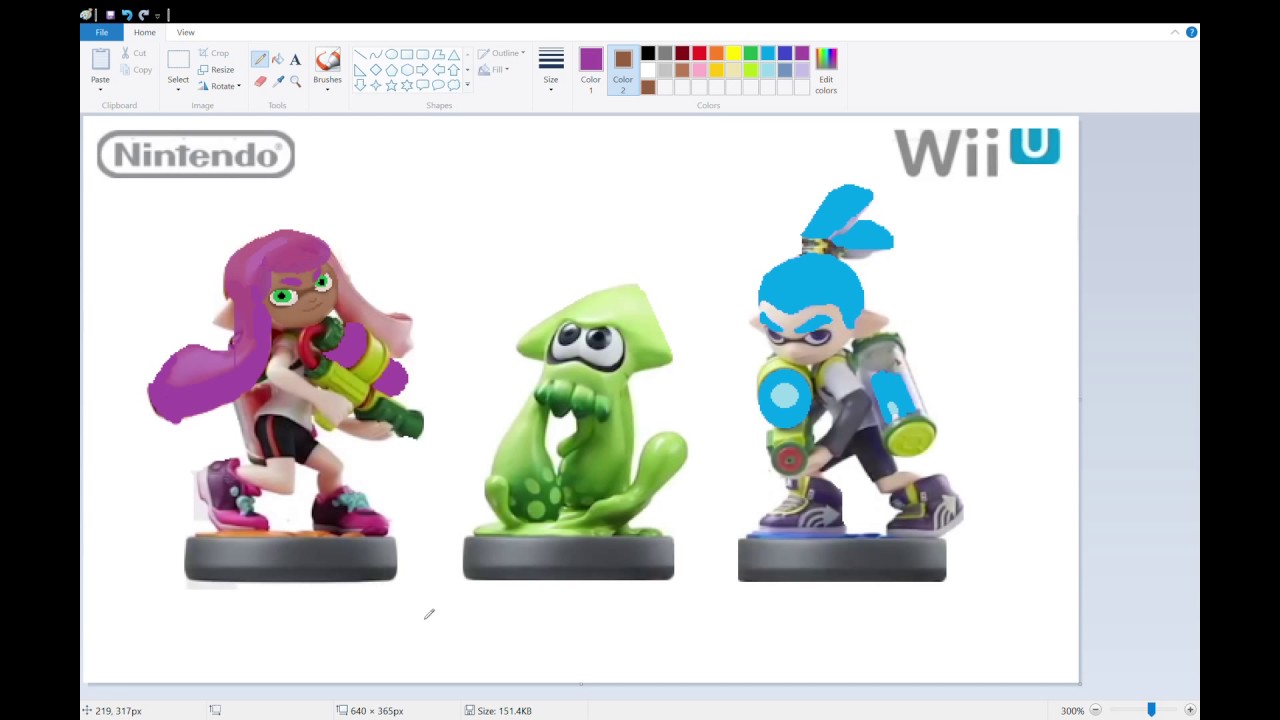This screenshot has width=1280, height=720.
Task: Pick the green color swatch
Action: coord(750,53)
